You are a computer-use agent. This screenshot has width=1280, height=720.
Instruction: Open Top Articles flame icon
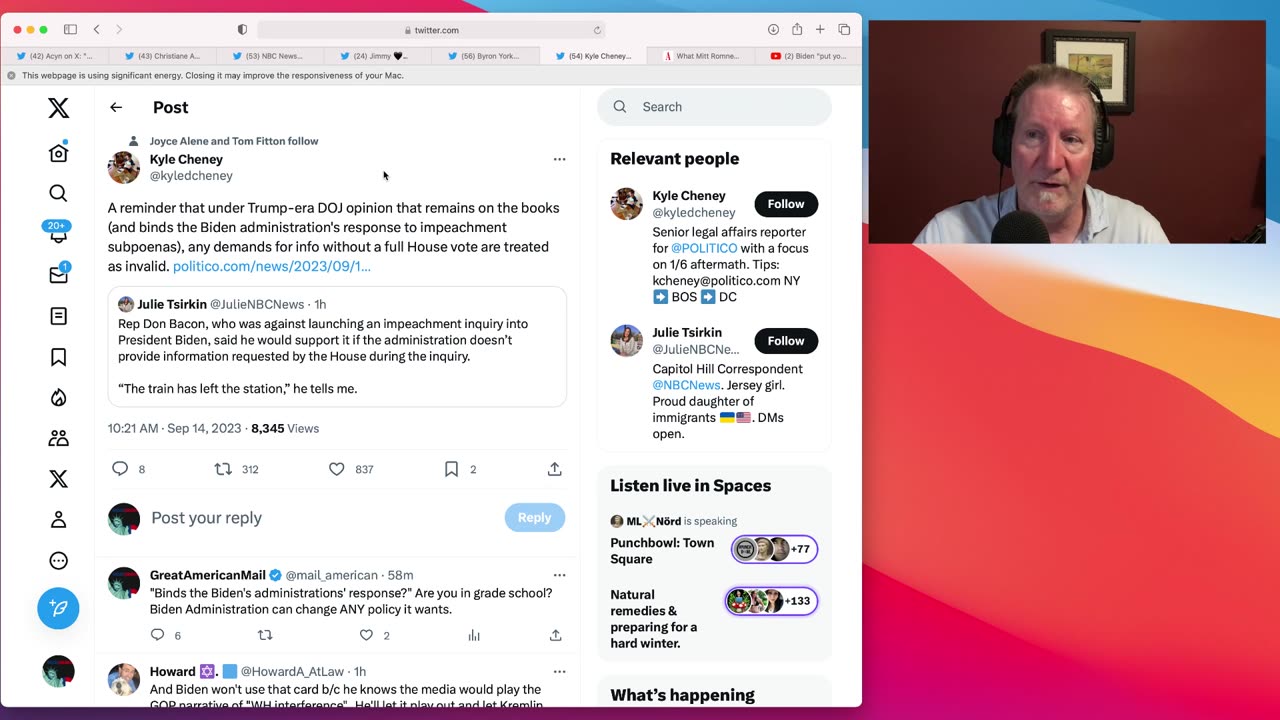point(58,398)
